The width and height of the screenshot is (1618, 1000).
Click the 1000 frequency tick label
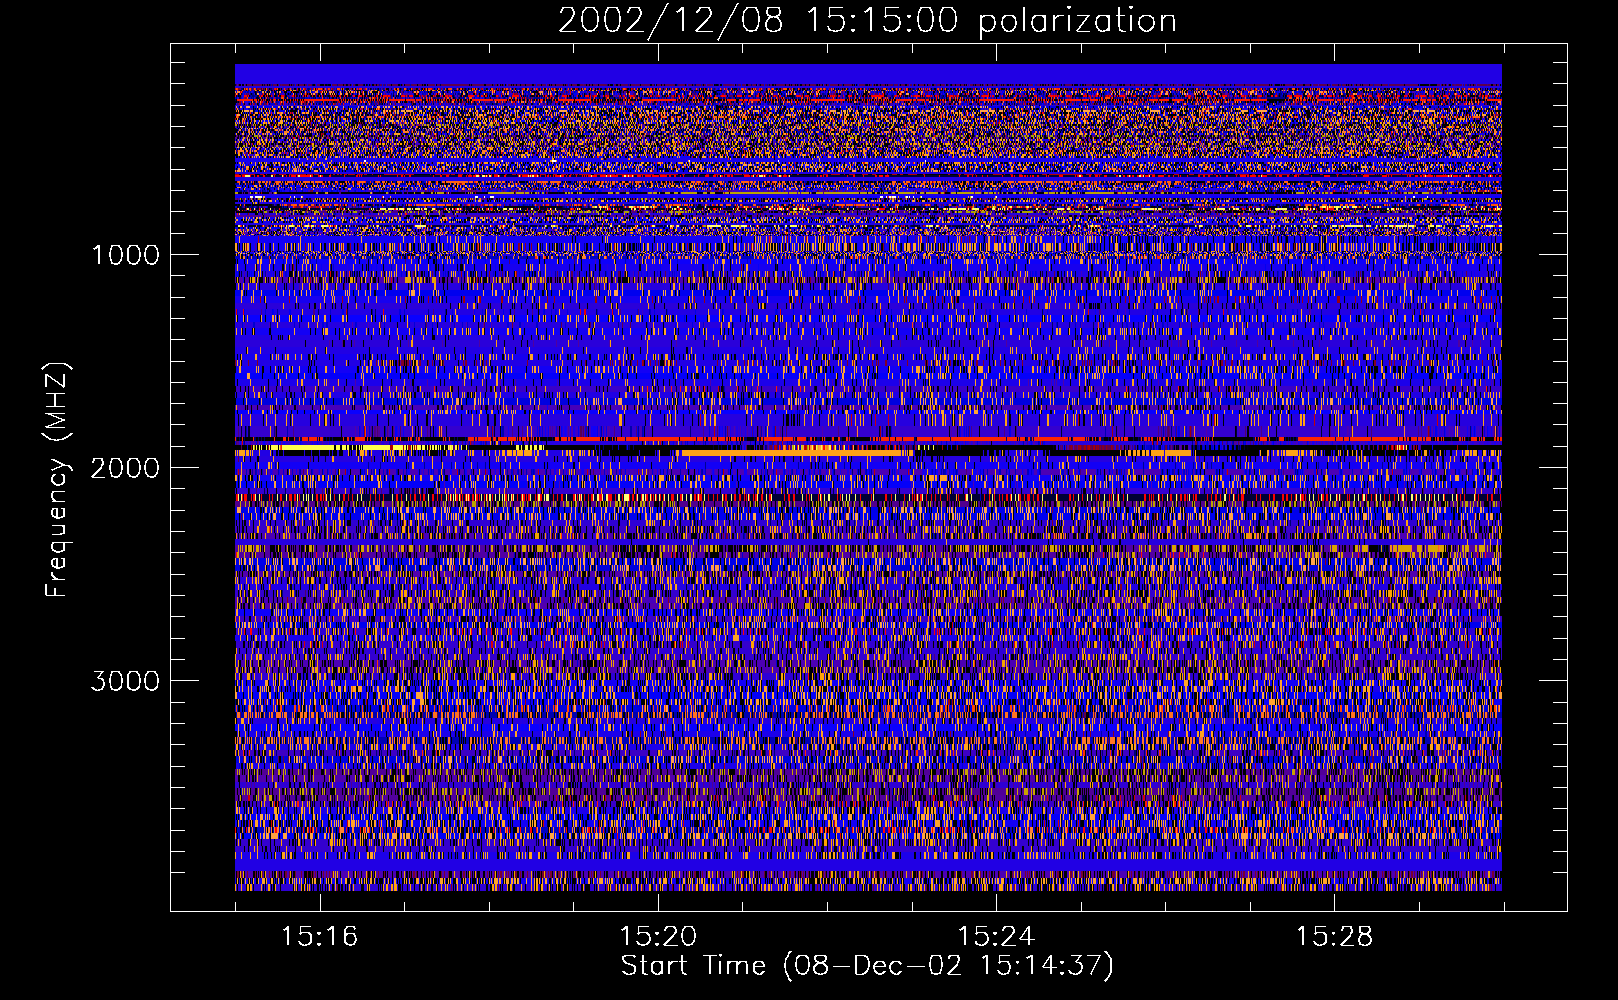tap(125, 254)
